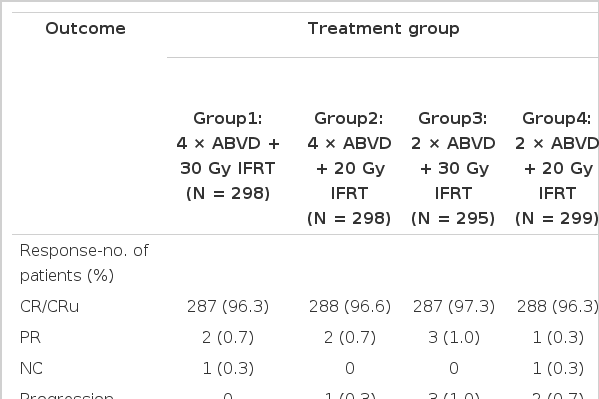Click the Progression row label
Screen dimensions: 599x399
[66, 396]
